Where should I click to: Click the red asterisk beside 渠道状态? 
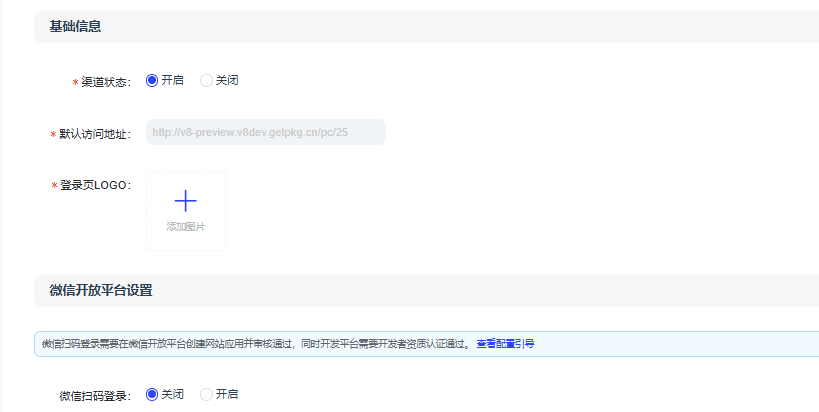pyautogui.click(x=75, y=82)
